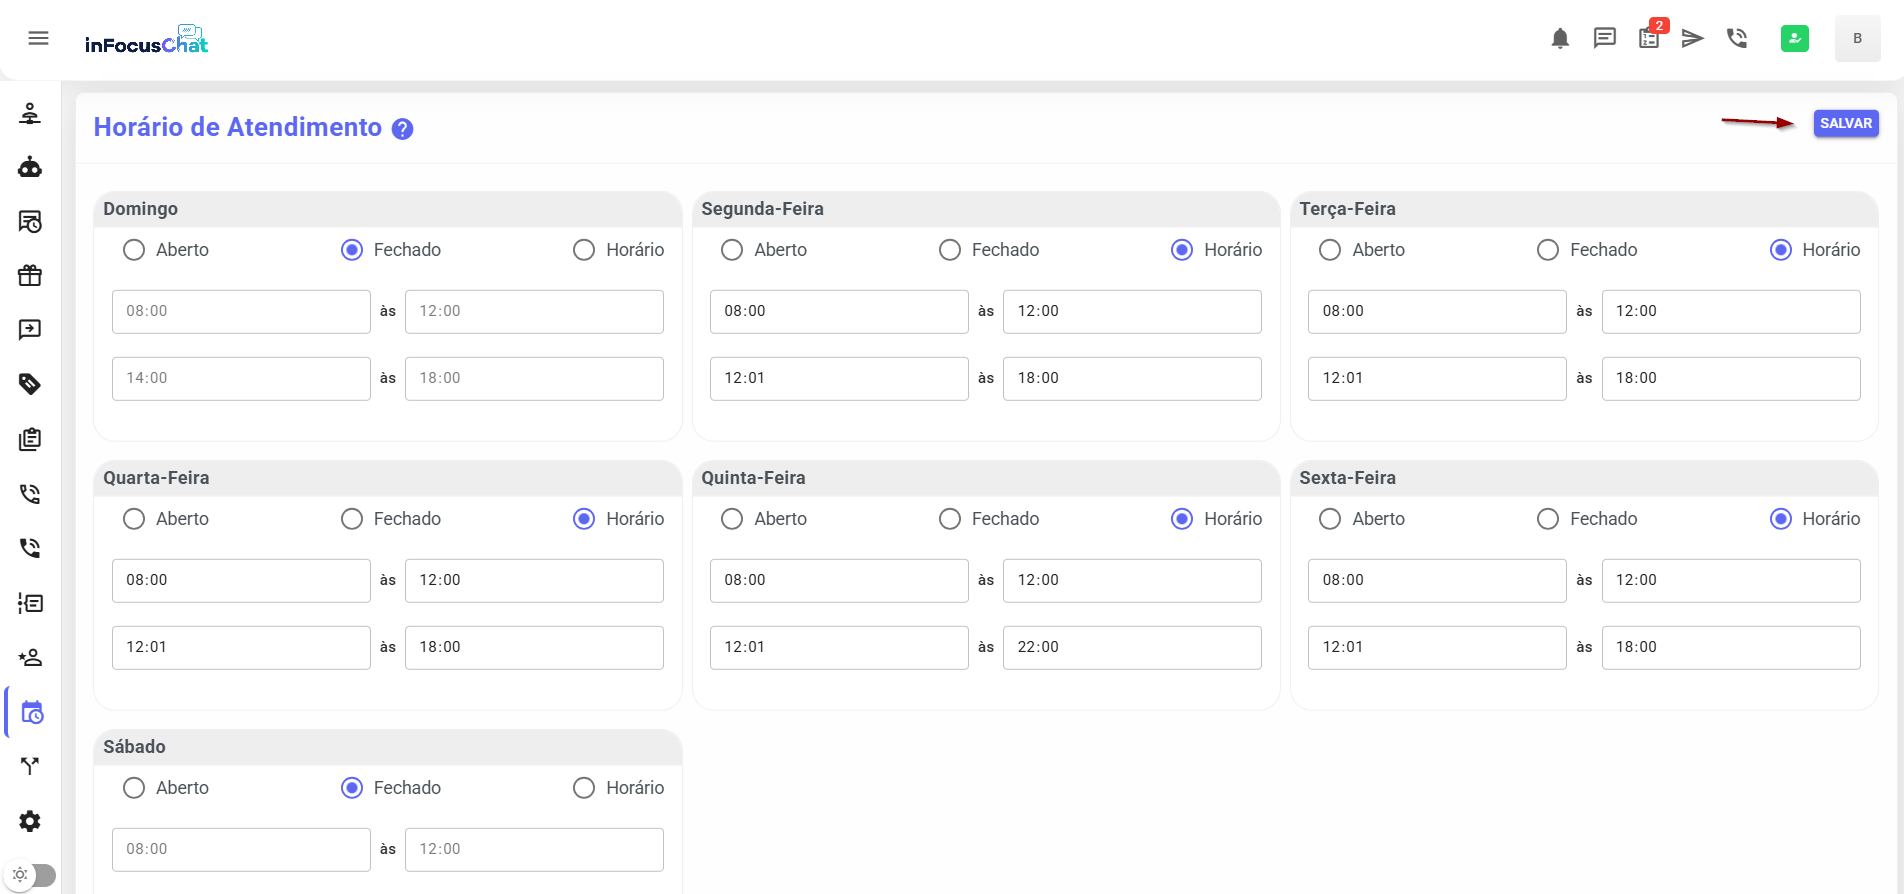Image resolution: width=1904 pixels, height=894 pixels.
Task: Select Aberto for Sexta-Feira
Action: pos(1330,519)
